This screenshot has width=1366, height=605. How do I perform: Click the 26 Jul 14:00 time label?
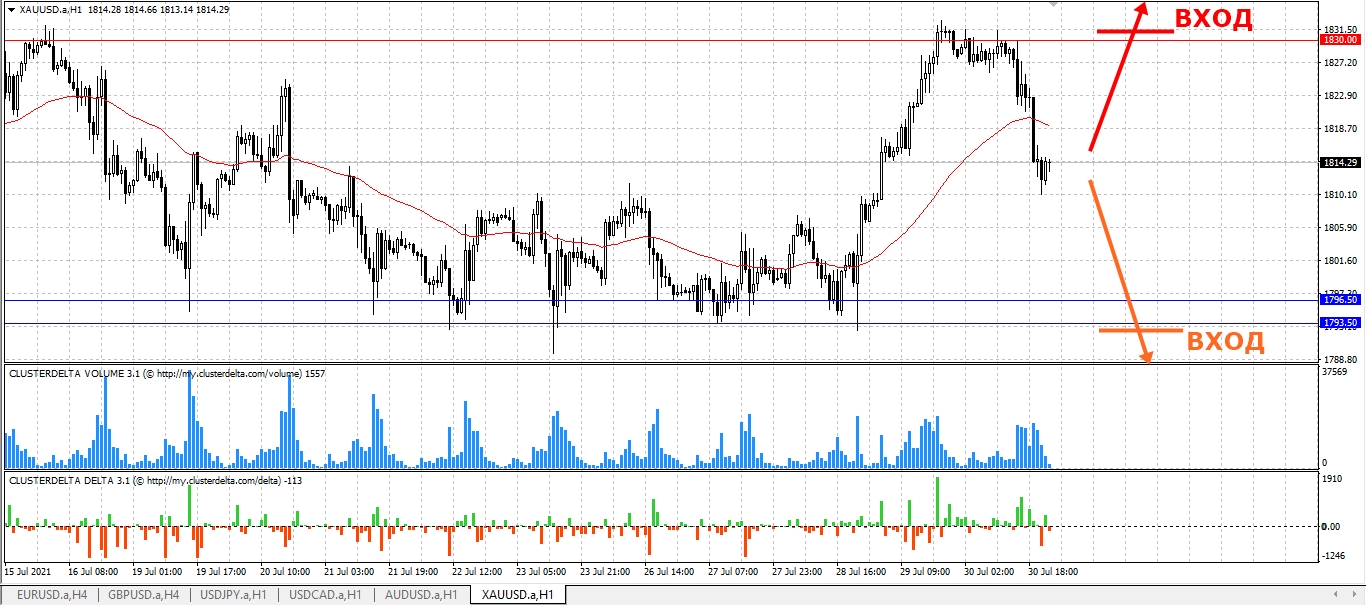pos(669,572)
